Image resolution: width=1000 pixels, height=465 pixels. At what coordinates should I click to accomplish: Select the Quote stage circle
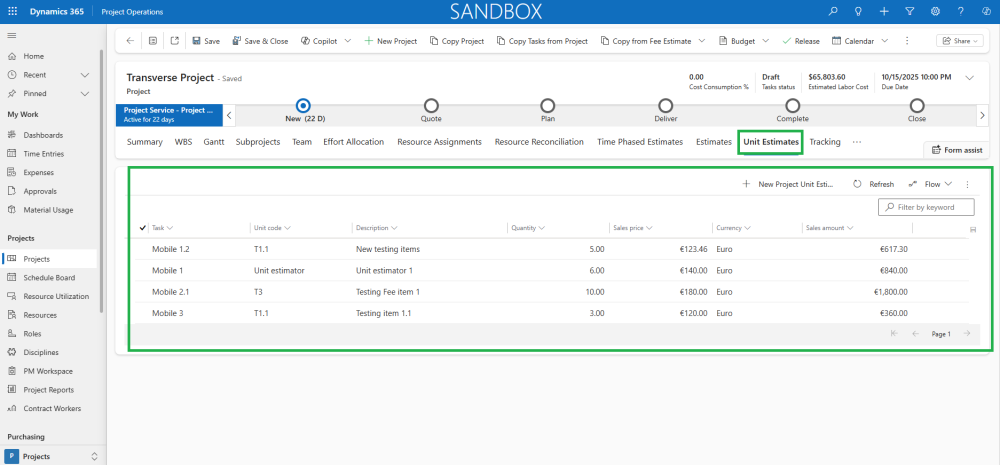(431, 105)
